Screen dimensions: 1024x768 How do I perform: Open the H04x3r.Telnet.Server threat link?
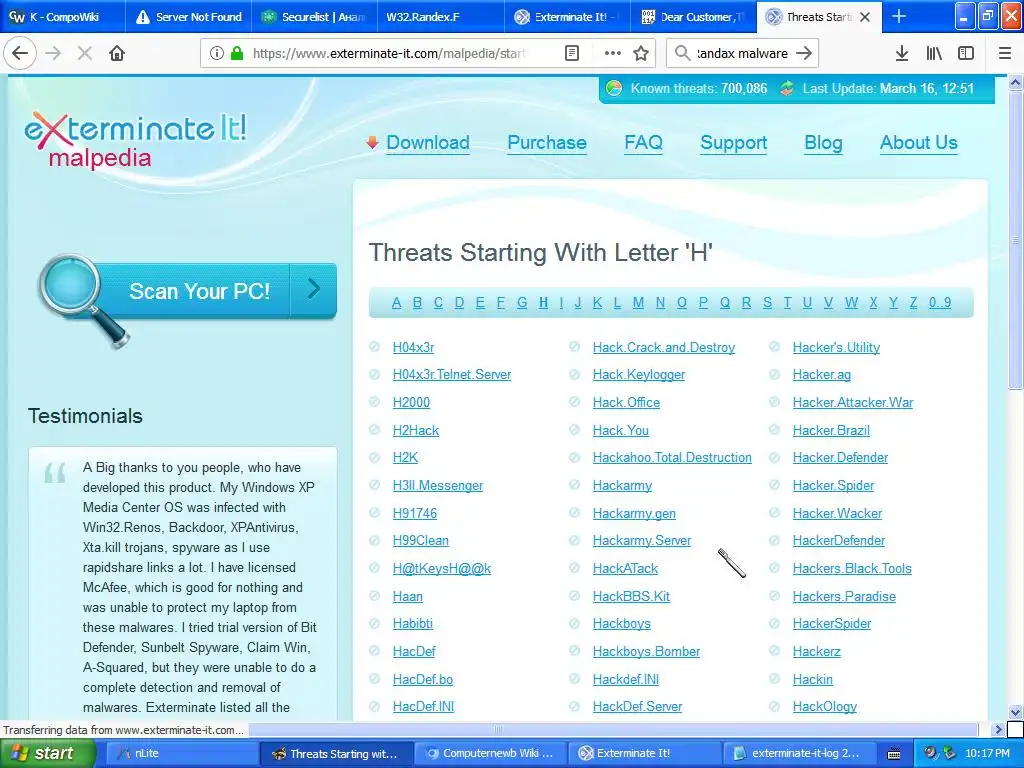(x=452, y=374)
